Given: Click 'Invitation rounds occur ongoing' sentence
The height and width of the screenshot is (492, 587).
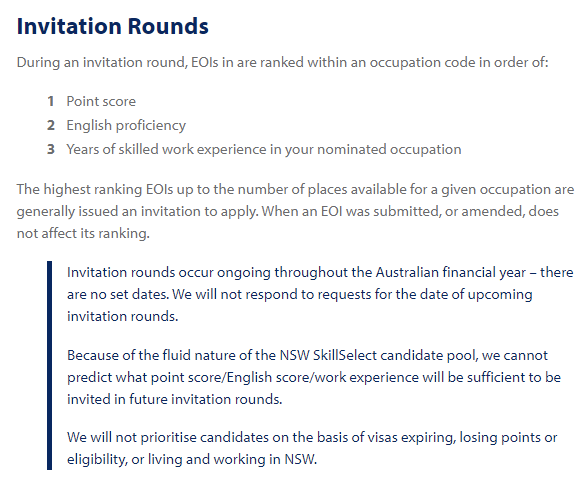Looking at the screenshot, I should pos(320,272).
